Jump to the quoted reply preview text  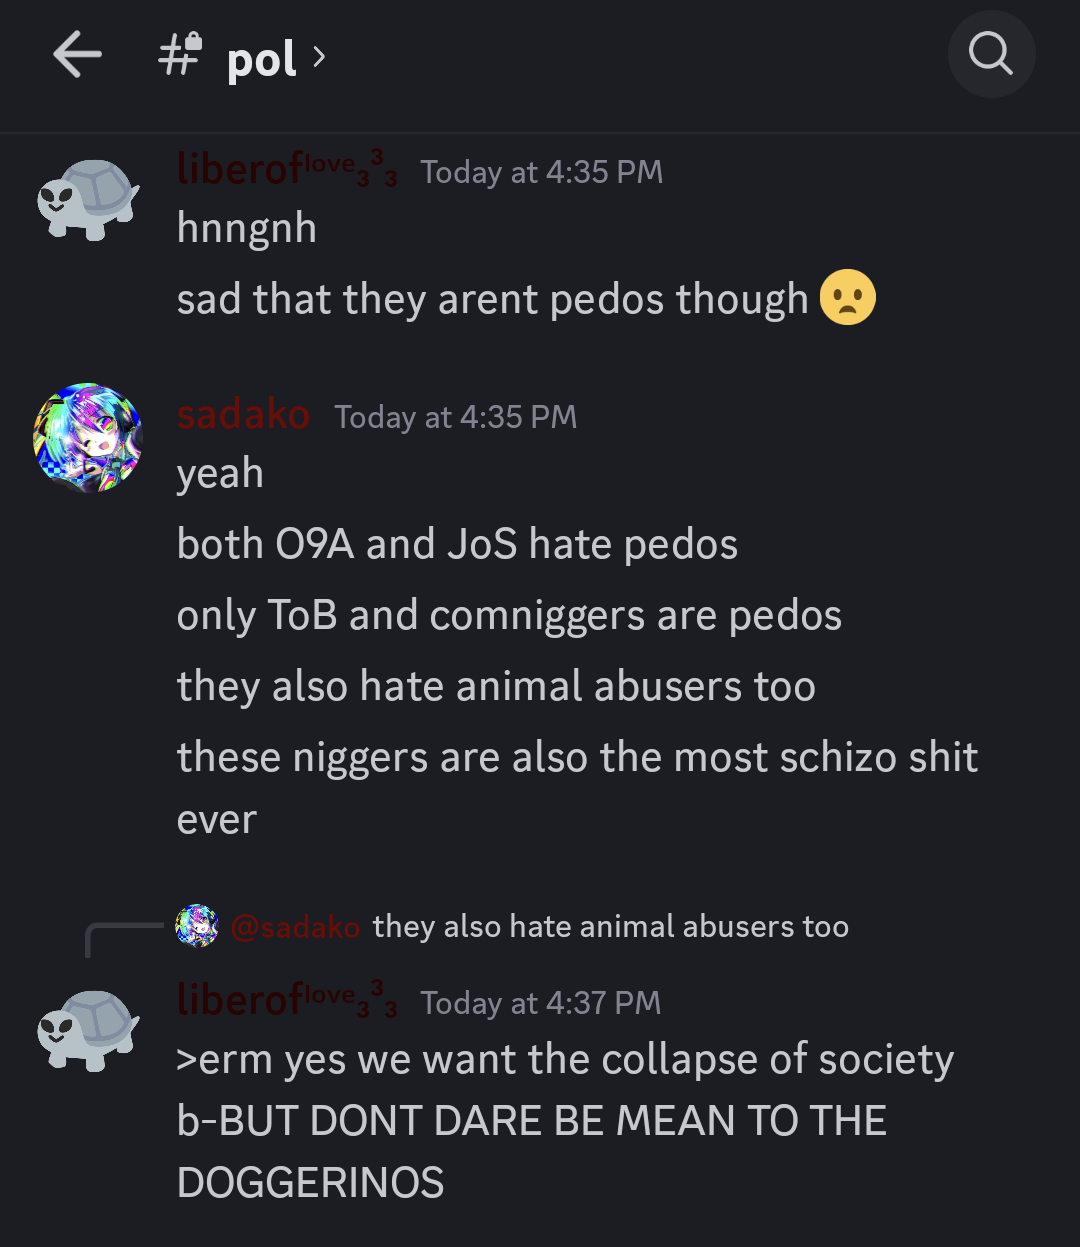(610, 927)
